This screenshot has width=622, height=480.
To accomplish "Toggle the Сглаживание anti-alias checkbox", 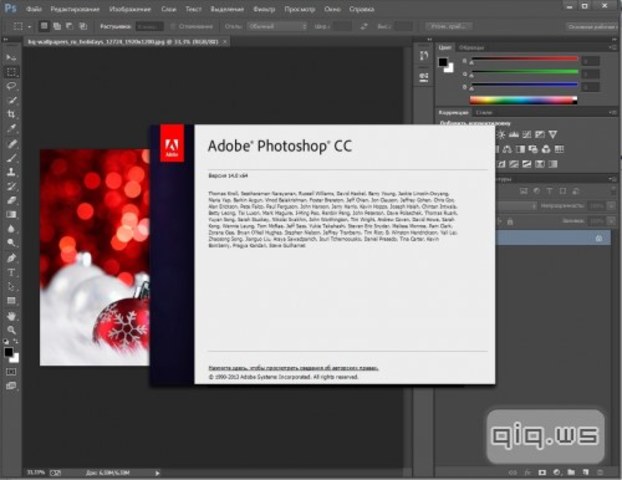I will (x=173, y=27).
